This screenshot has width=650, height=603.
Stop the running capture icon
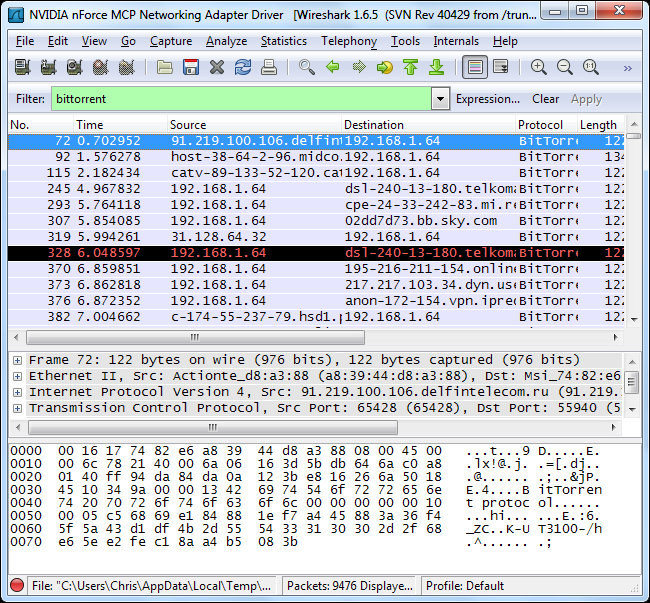tap(100, 67)
